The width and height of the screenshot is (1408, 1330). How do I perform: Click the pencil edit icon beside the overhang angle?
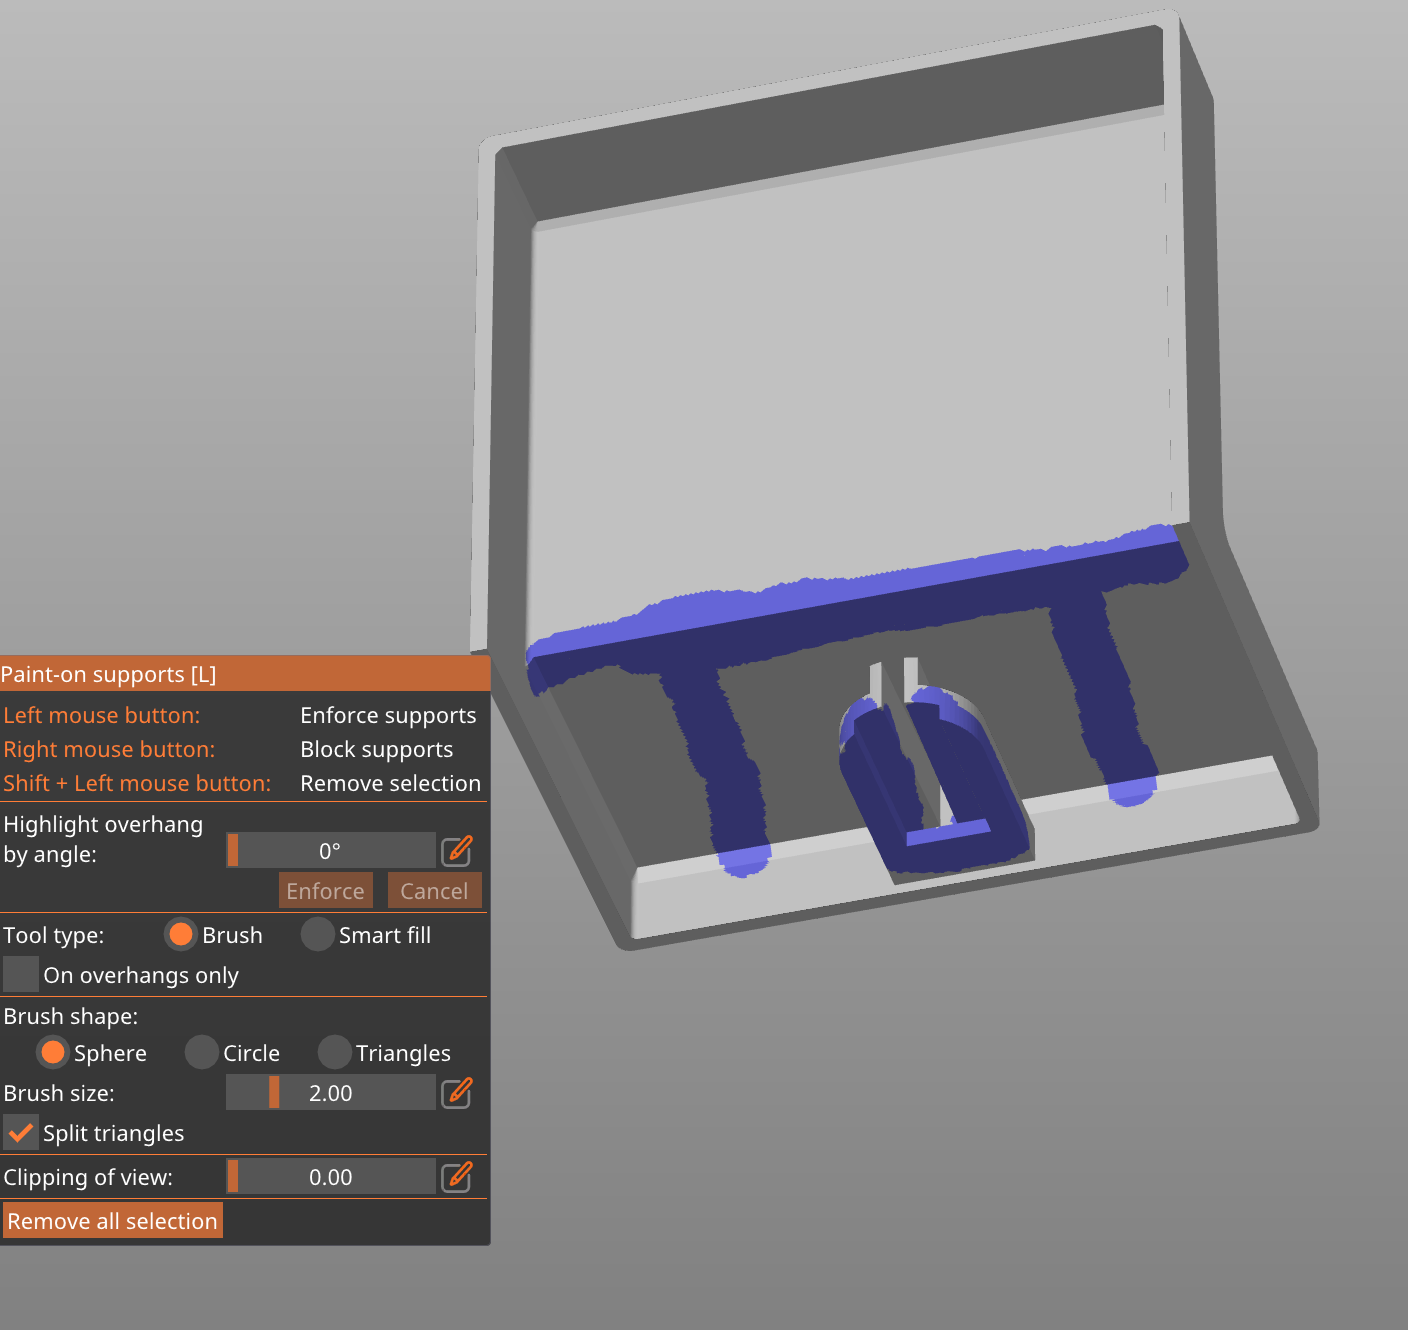[457, 850]
